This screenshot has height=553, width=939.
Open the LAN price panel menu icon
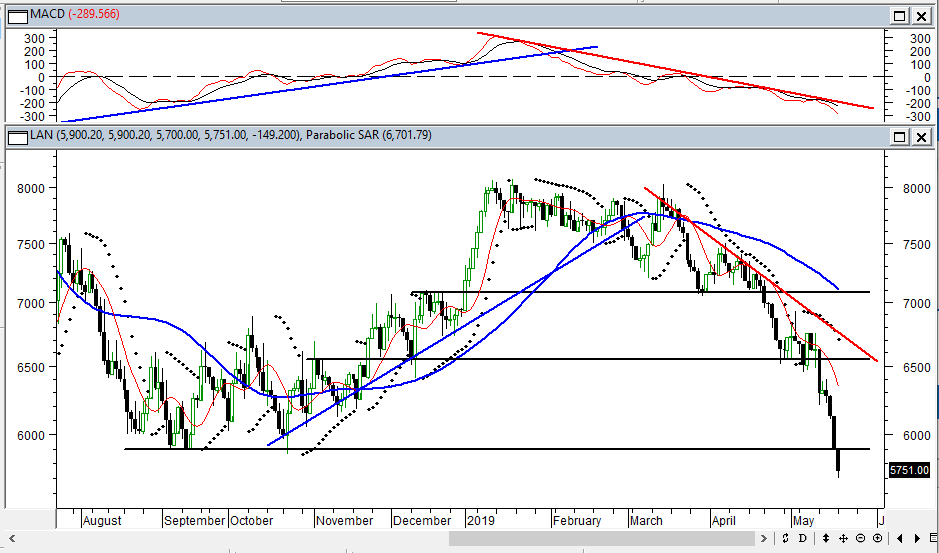(x=16, y=135)
